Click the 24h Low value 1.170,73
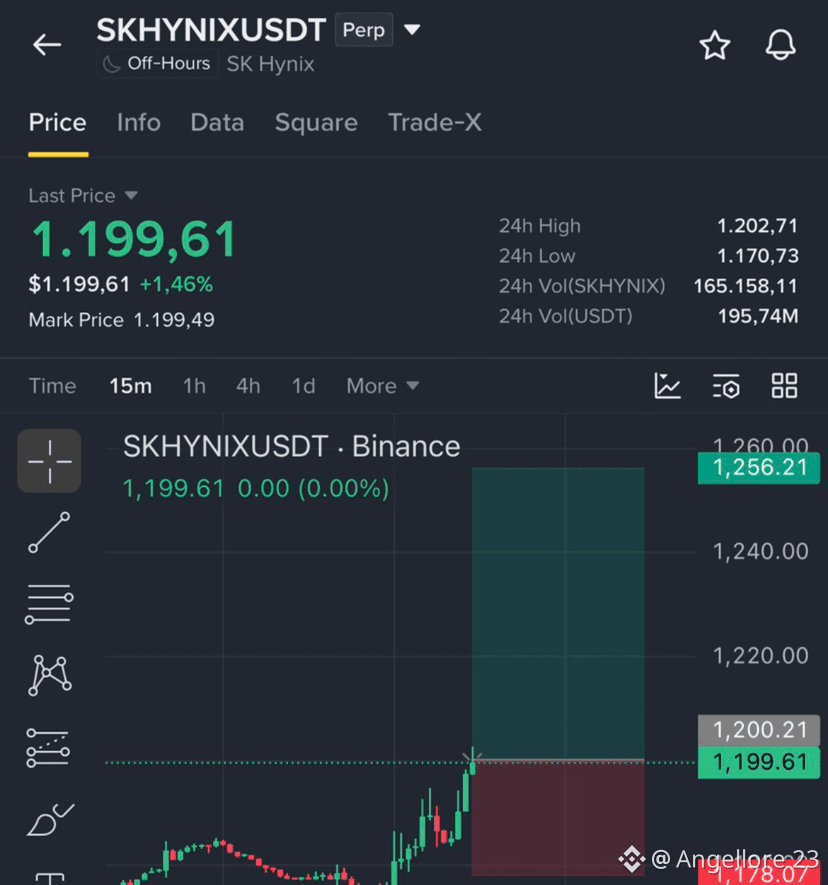This screenshot has height=885, width=828. (x=757, y=256)
